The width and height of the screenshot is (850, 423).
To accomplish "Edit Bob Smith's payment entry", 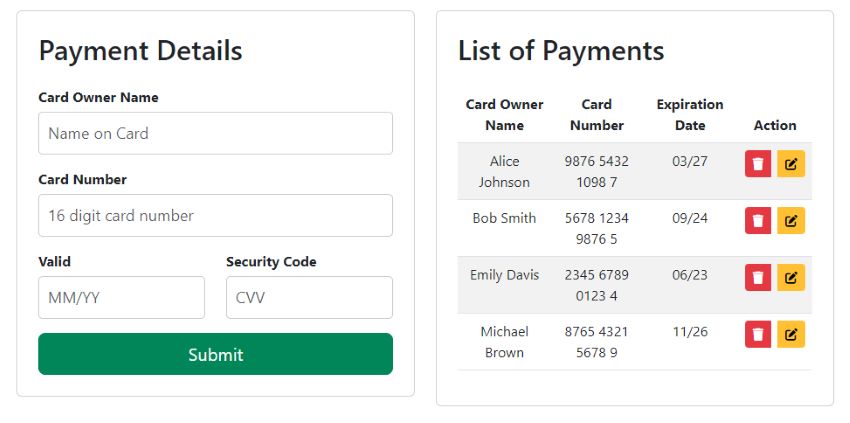I will pos(791,221).
